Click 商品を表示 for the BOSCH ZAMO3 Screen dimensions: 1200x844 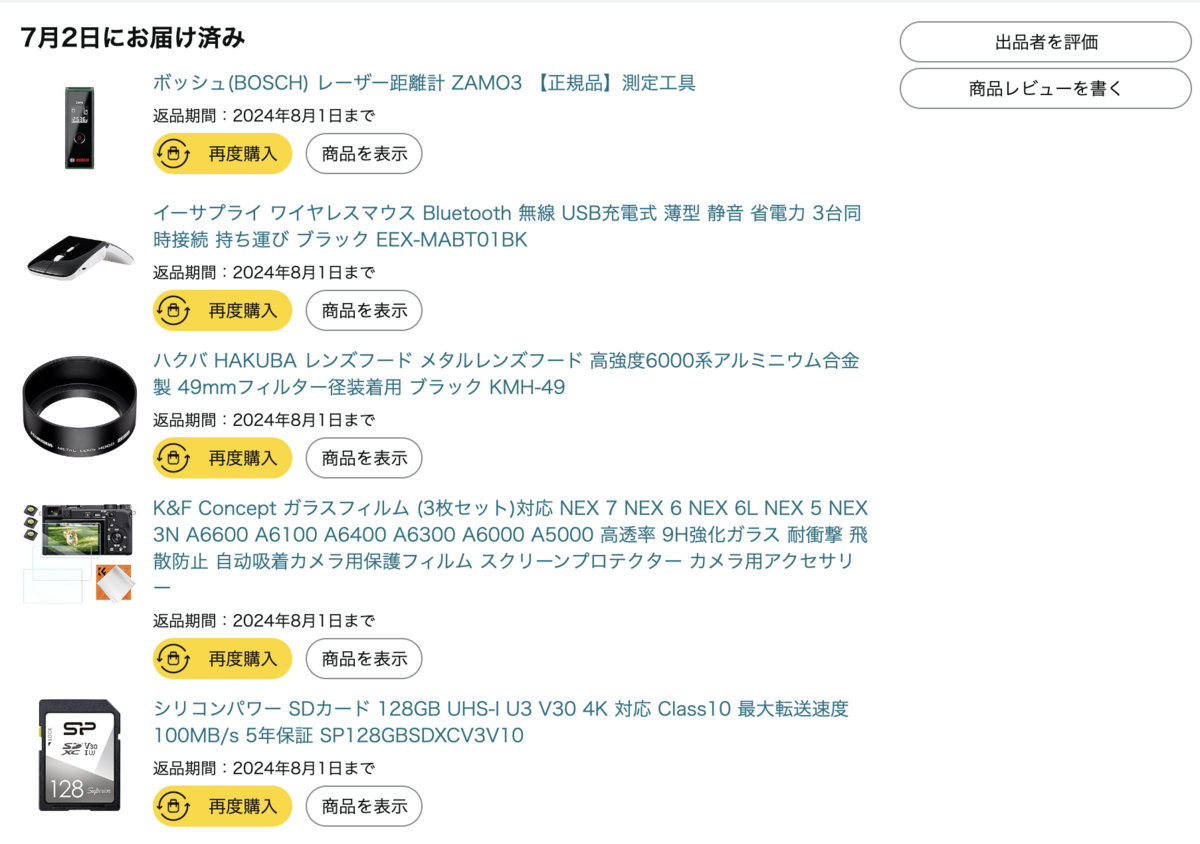[364, 154]
